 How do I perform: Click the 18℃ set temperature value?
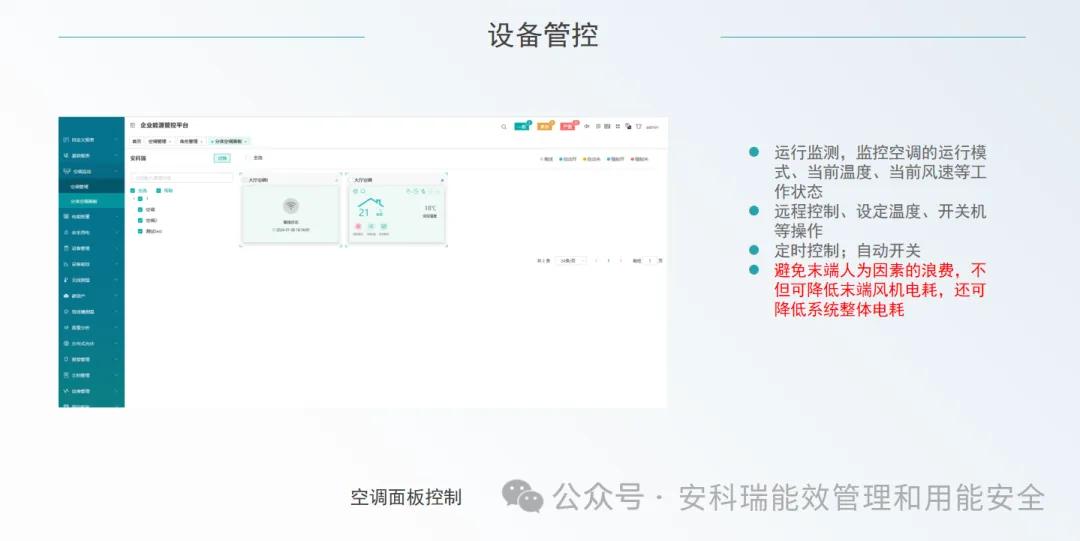coord(430,208)
